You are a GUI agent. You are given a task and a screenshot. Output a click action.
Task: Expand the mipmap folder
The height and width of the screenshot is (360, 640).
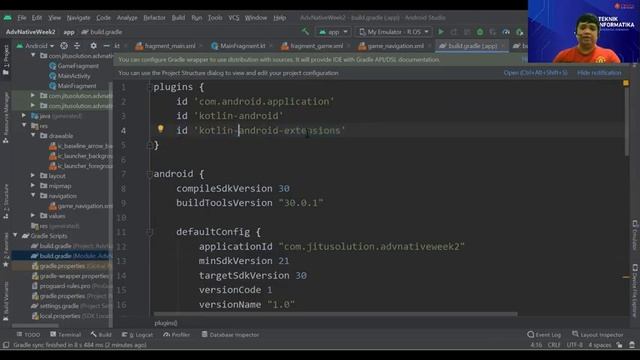coord(33,186)
